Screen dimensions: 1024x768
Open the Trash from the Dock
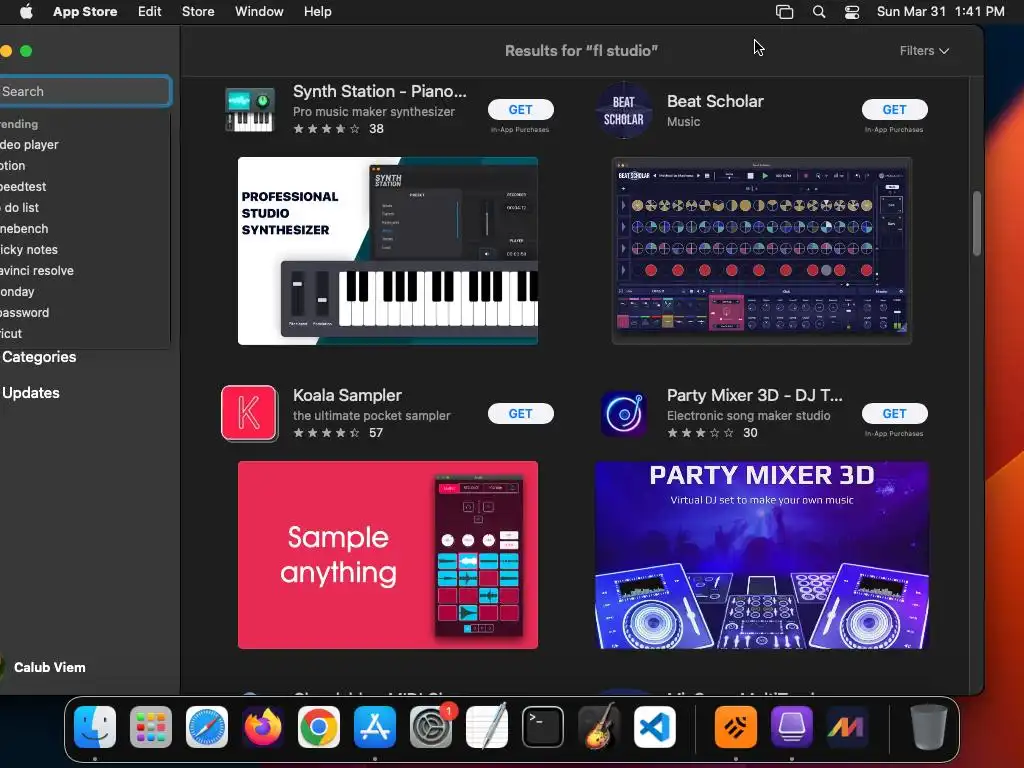[929, 727]
